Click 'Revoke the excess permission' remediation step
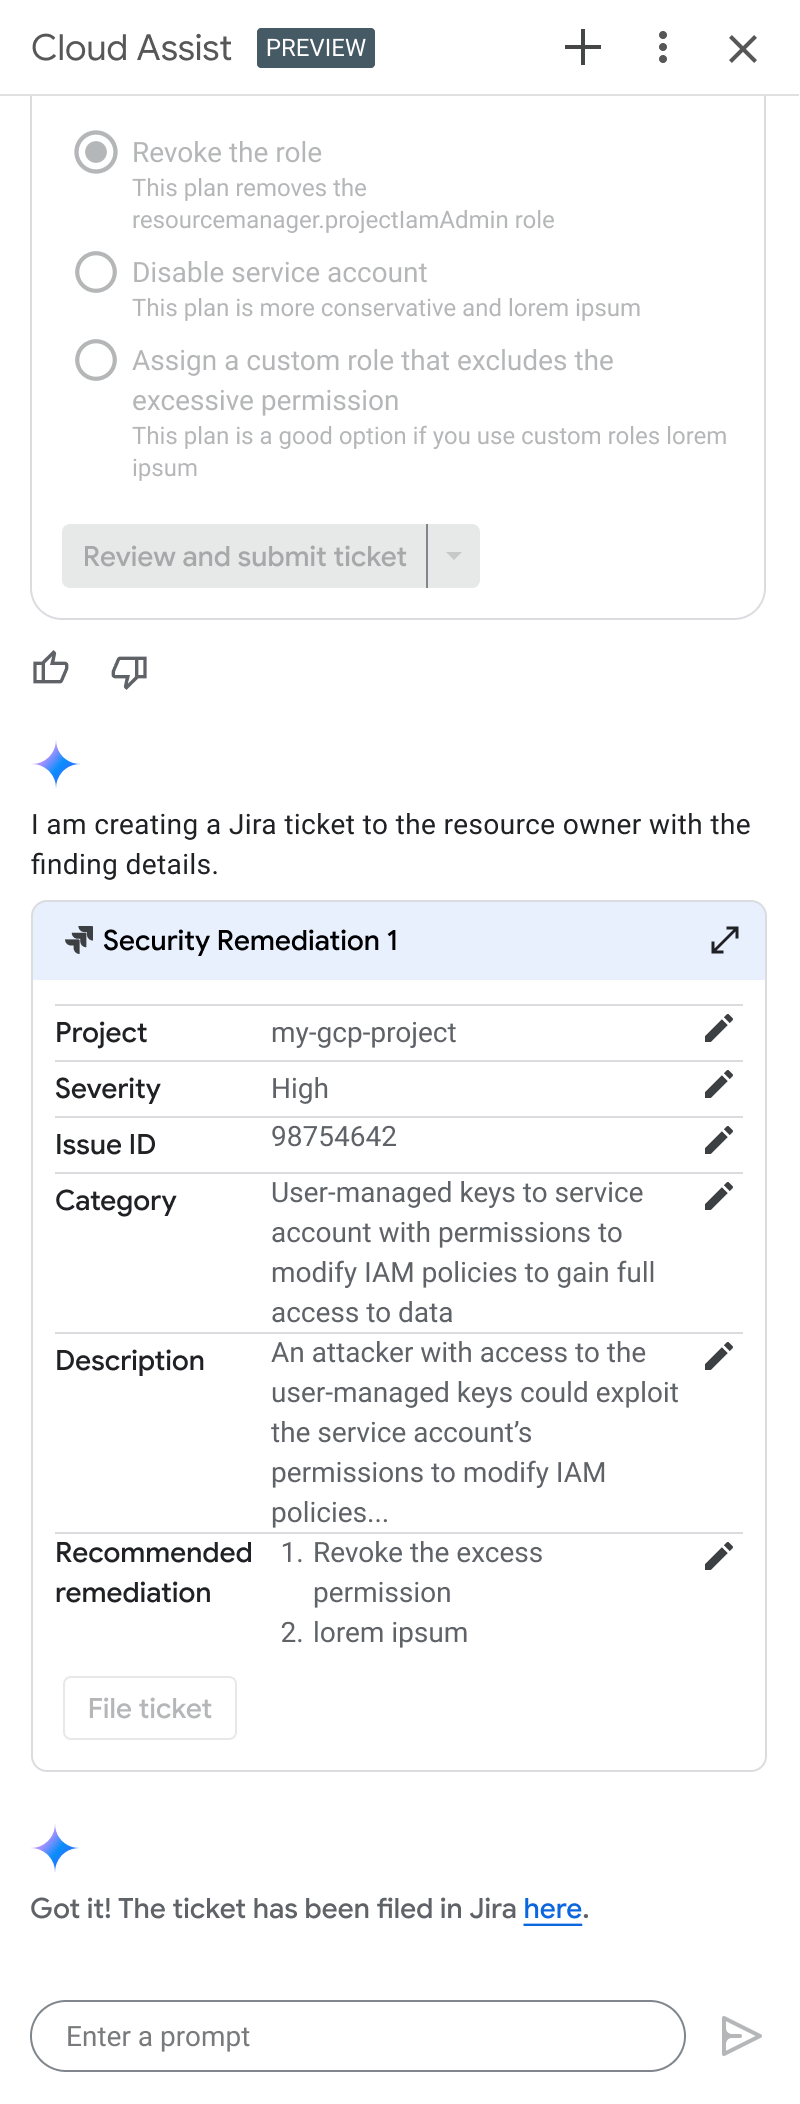800x2104 pixels. click(428, 1572)
